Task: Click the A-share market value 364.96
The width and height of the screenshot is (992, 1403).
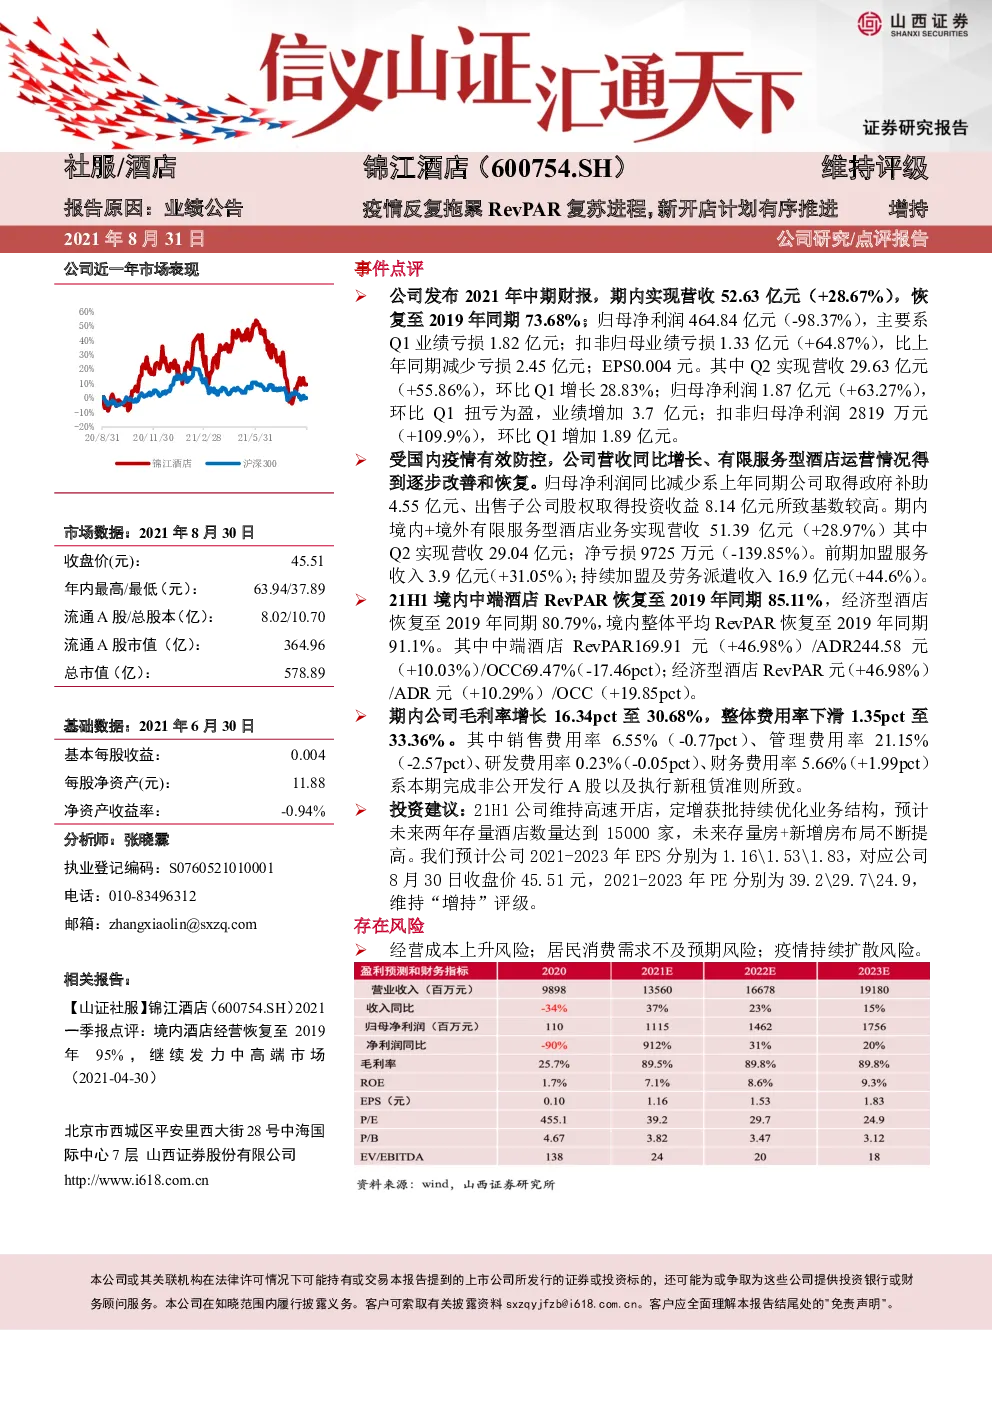Action: pos(304,645)
